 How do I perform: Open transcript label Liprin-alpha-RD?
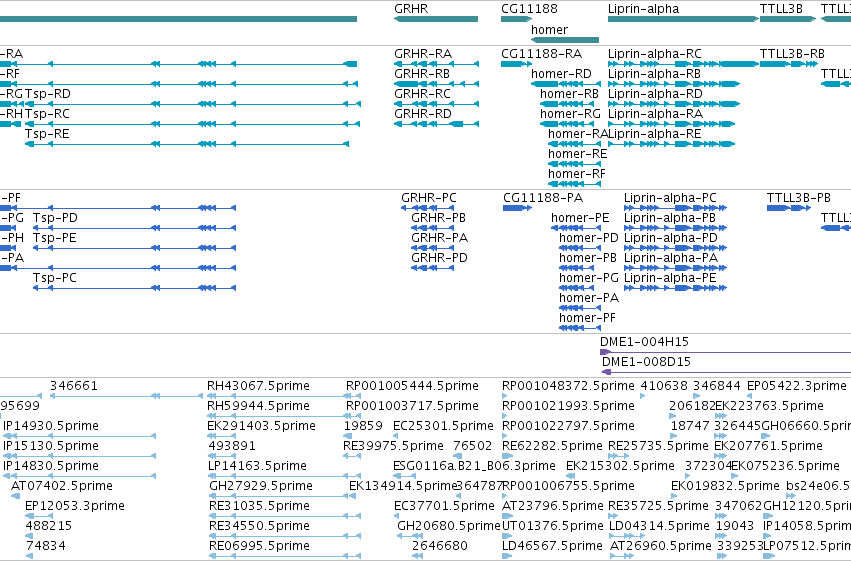655,94
